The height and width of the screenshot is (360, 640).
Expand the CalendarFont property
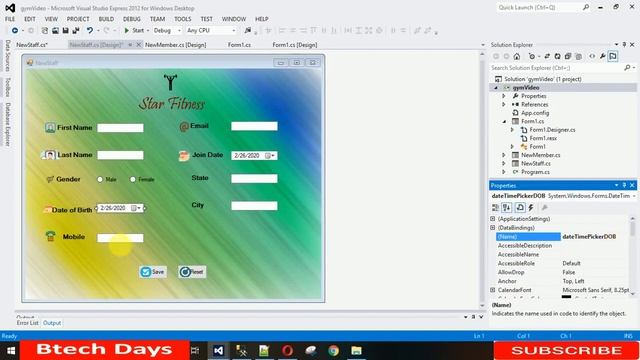493,290
